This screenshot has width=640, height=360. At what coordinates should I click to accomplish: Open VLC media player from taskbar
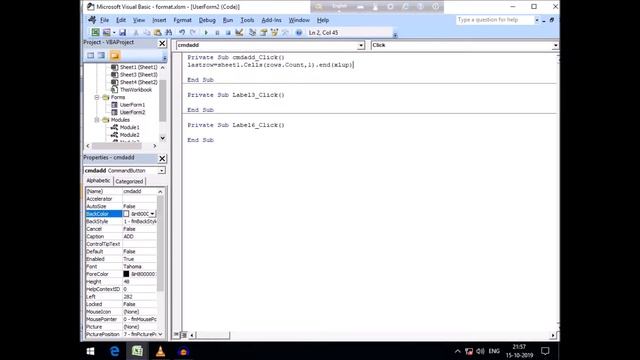point(160,351)
